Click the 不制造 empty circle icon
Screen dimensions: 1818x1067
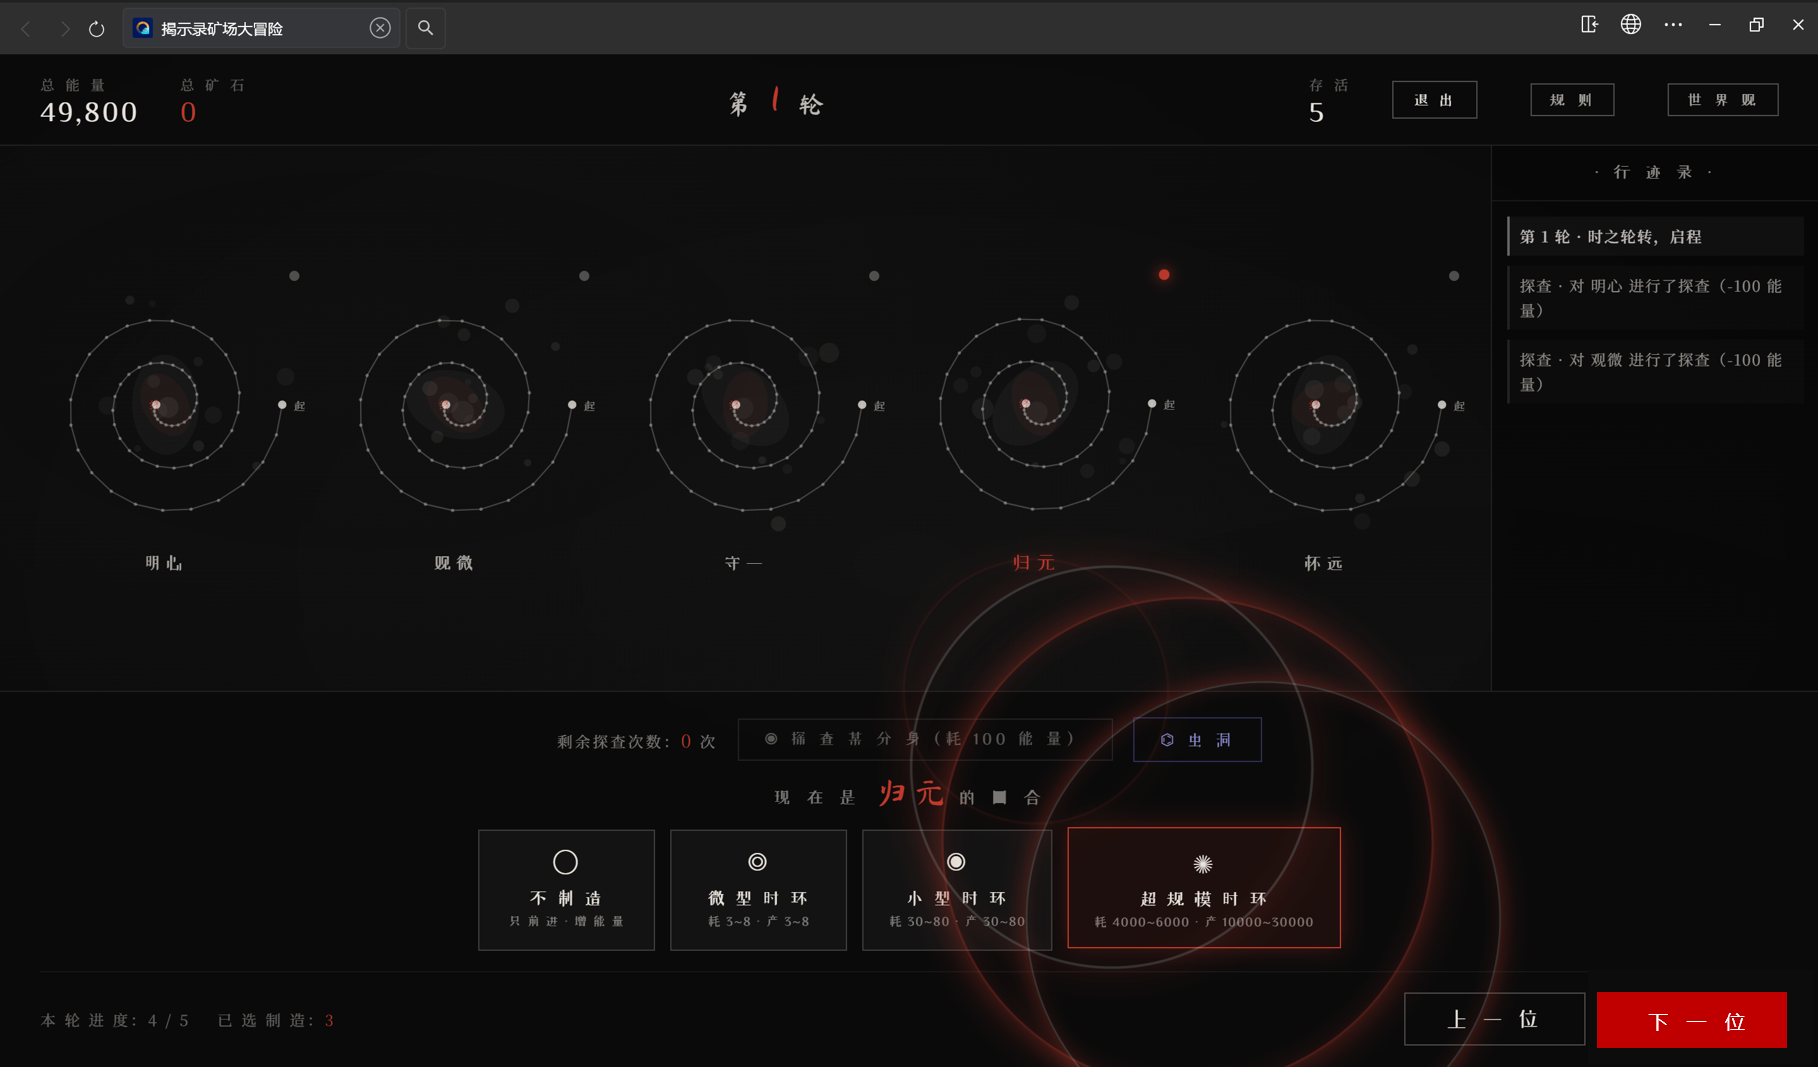coord(565,862)
